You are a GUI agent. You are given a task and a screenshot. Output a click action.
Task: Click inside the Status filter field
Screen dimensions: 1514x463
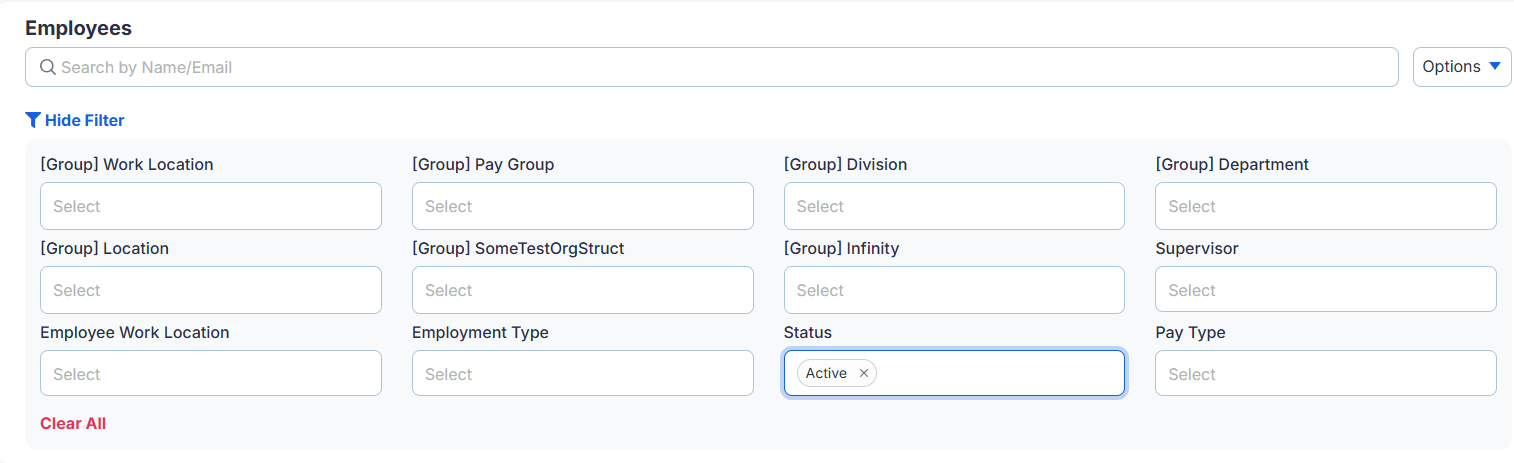(x=1000, y=373)
